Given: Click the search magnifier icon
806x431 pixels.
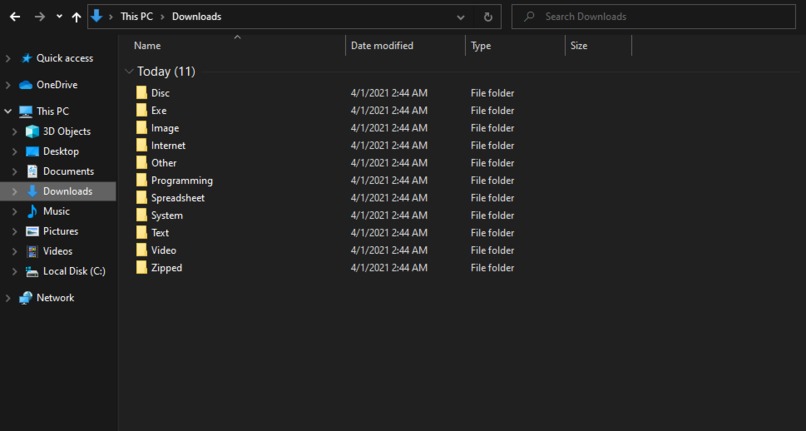Looking at the screenshot, I should tap(529, 16).
